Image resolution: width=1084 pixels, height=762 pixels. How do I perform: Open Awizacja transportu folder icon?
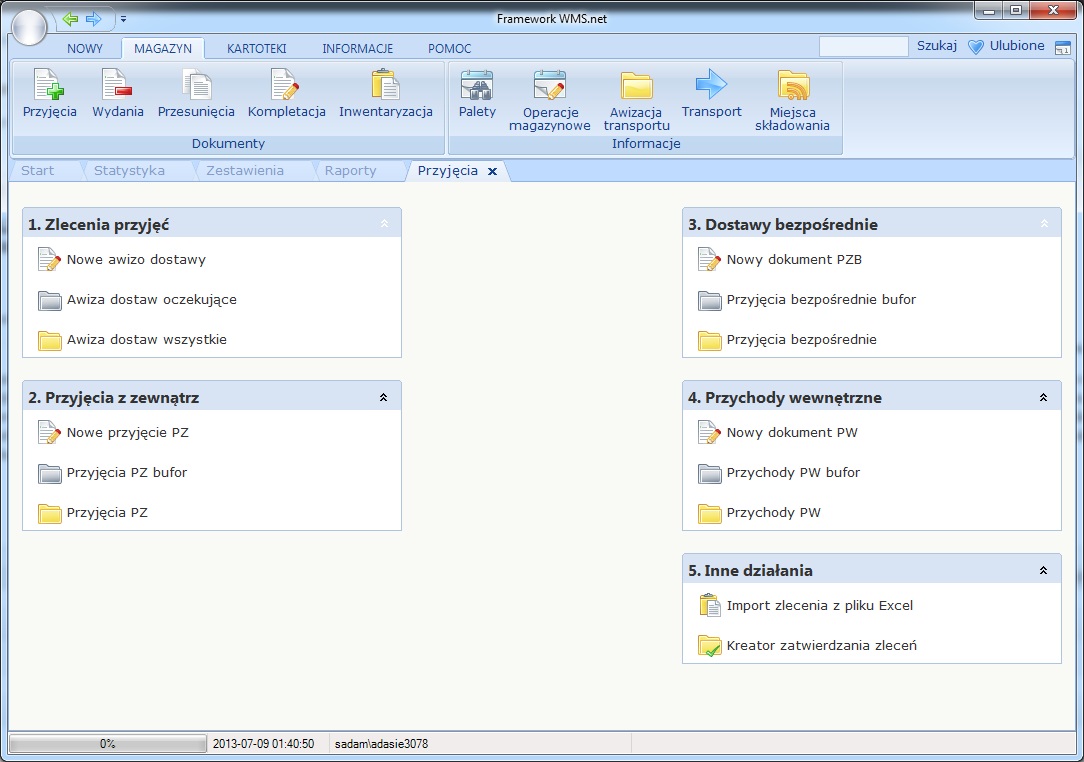coord(636,87)
